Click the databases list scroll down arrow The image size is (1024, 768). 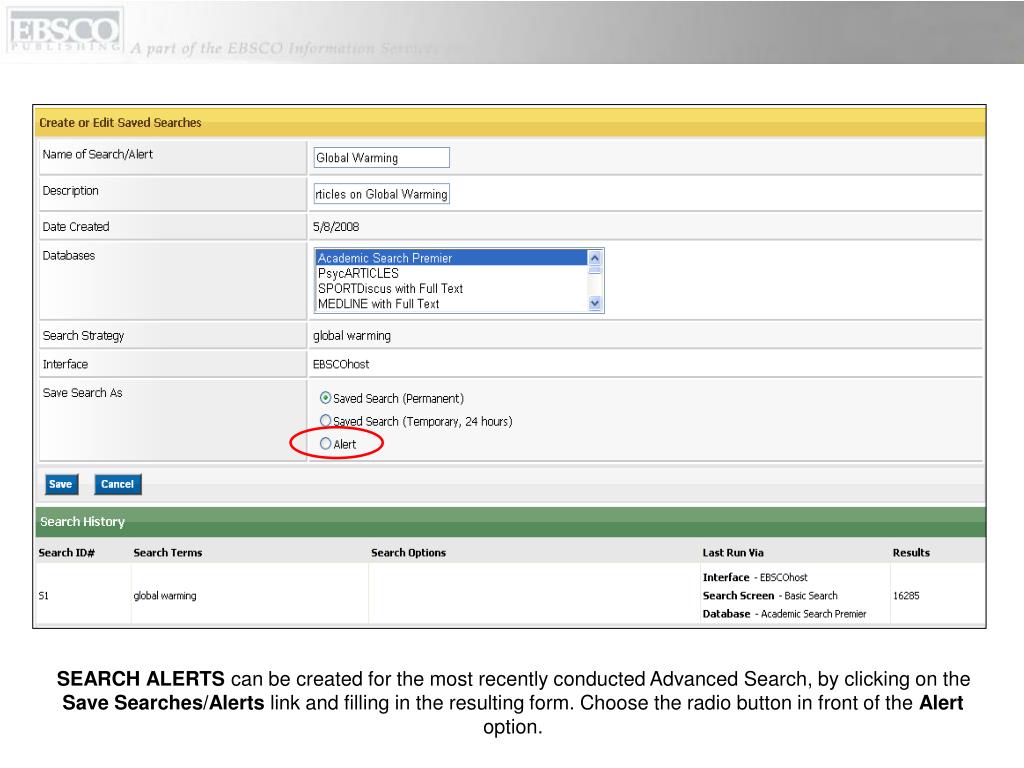click(x=594, y=303)
